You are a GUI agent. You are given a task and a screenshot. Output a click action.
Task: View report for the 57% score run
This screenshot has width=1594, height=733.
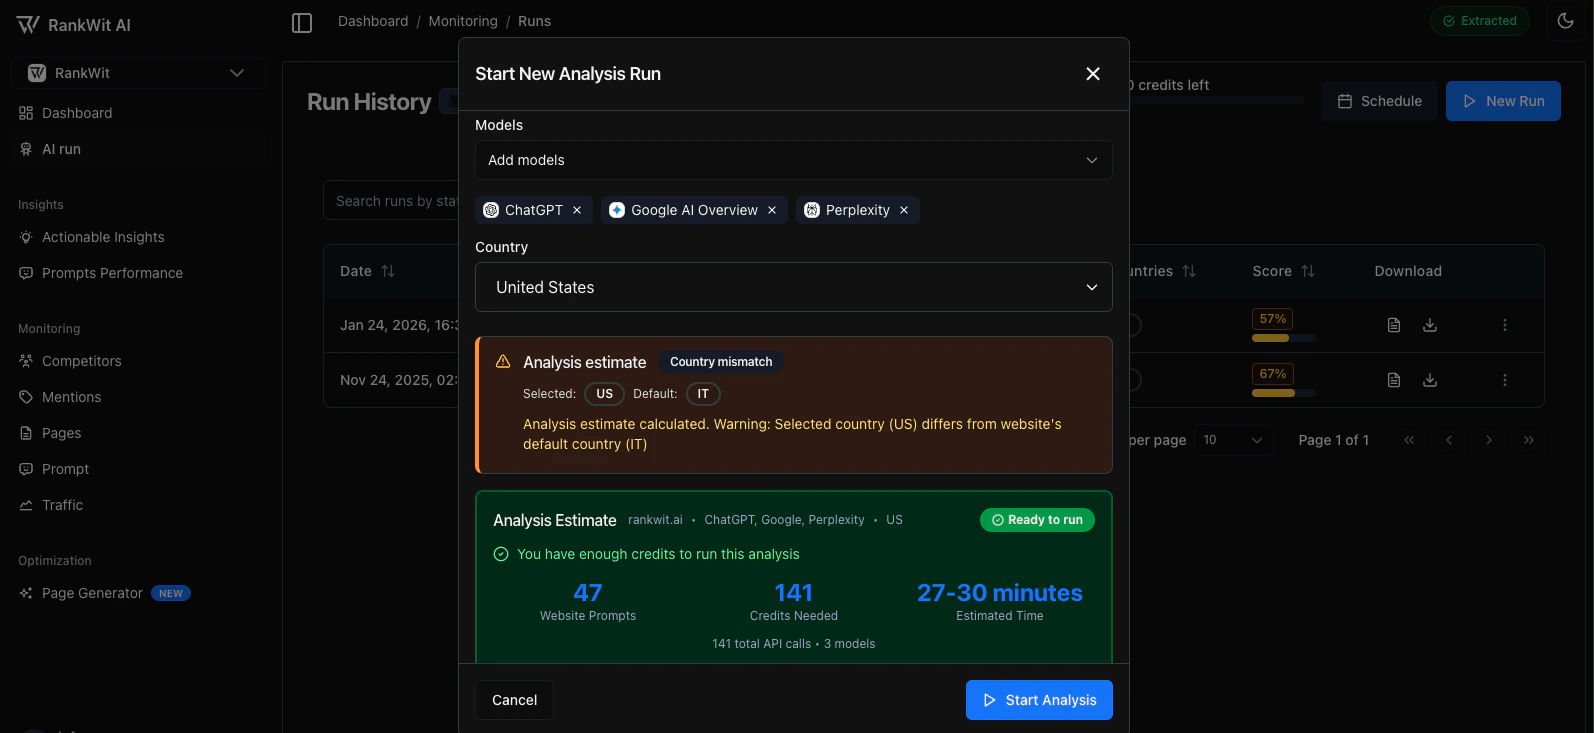point(1394,325)
